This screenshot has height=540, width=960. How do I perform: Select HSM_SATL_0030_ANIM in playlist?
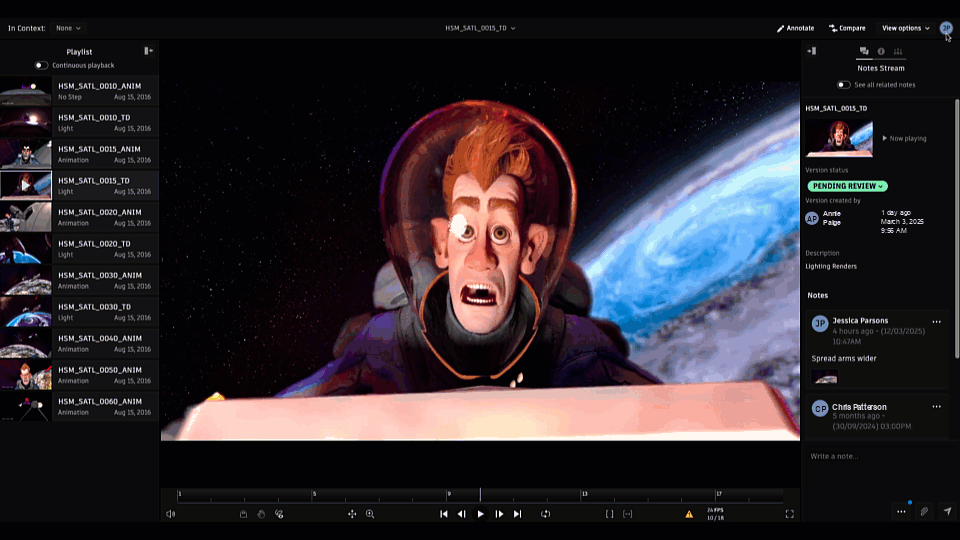[x=80, y=280]
